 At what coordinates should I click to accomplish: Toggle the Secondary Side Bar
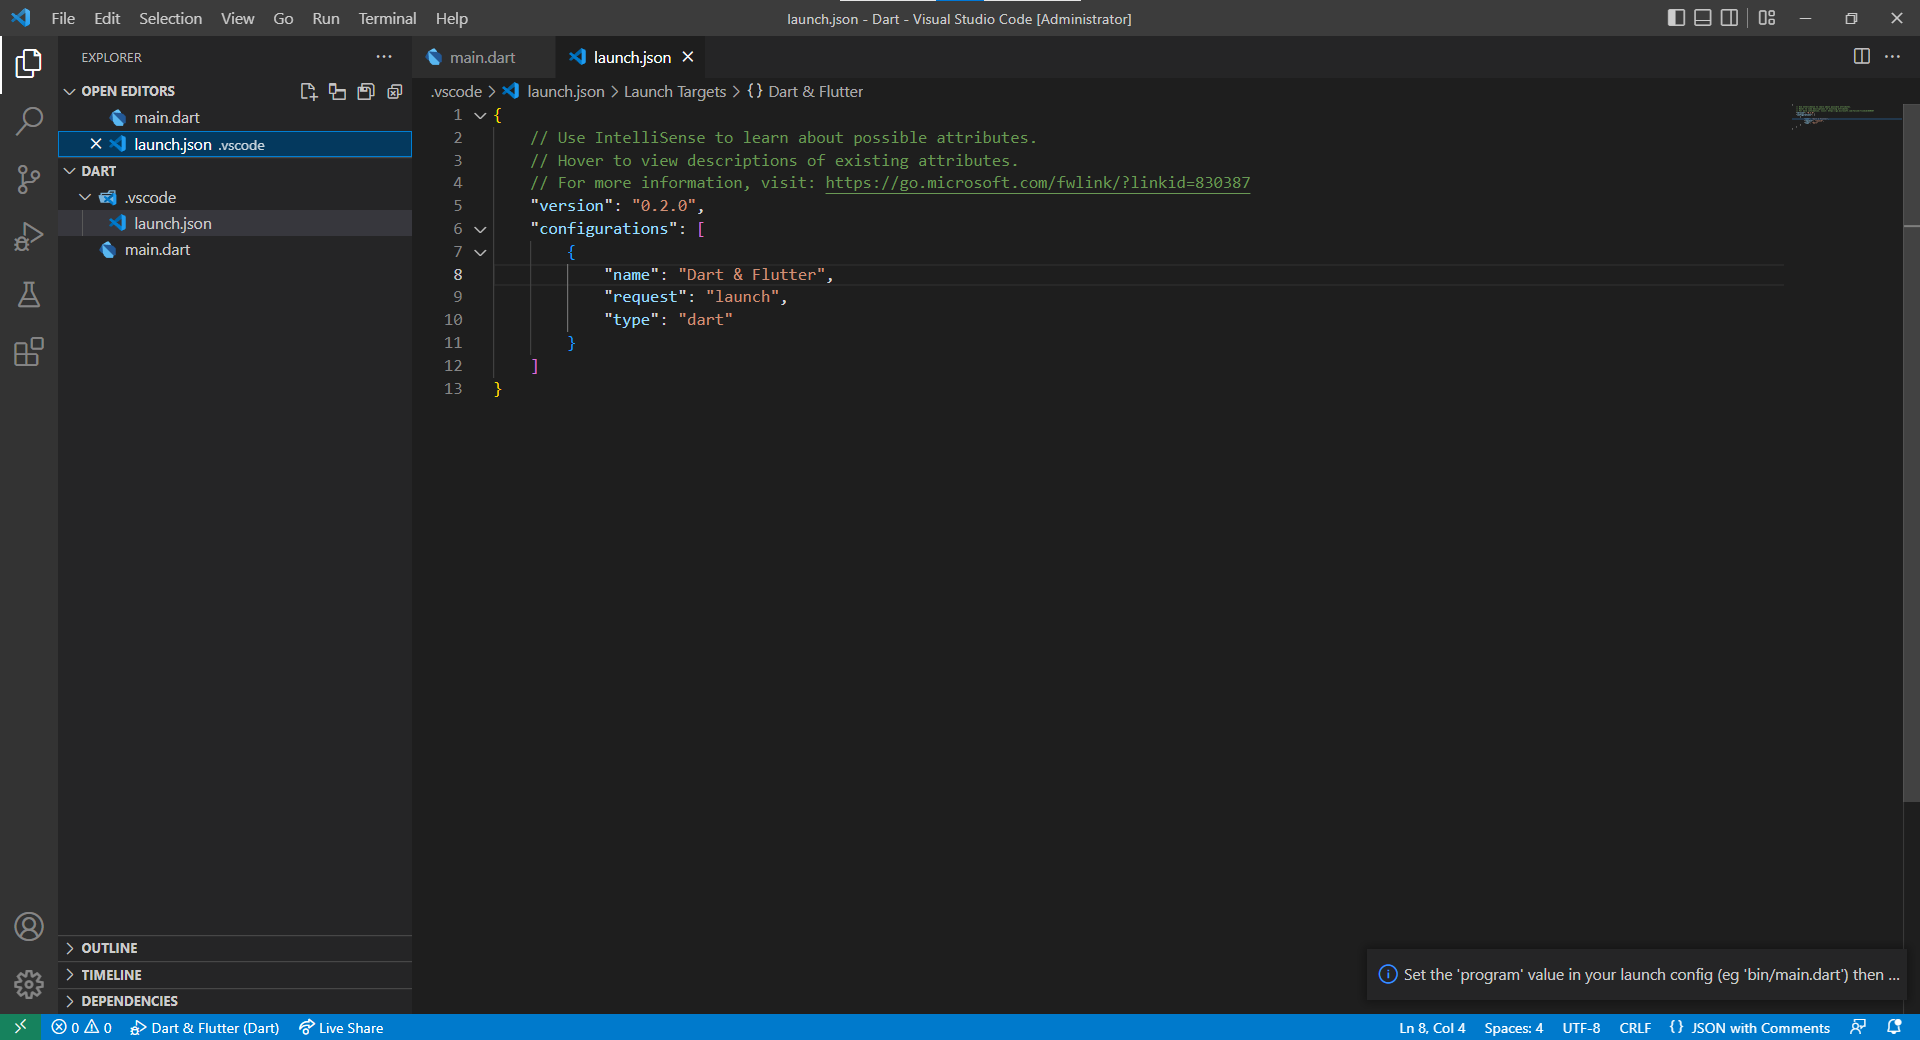coord(1730,18)
